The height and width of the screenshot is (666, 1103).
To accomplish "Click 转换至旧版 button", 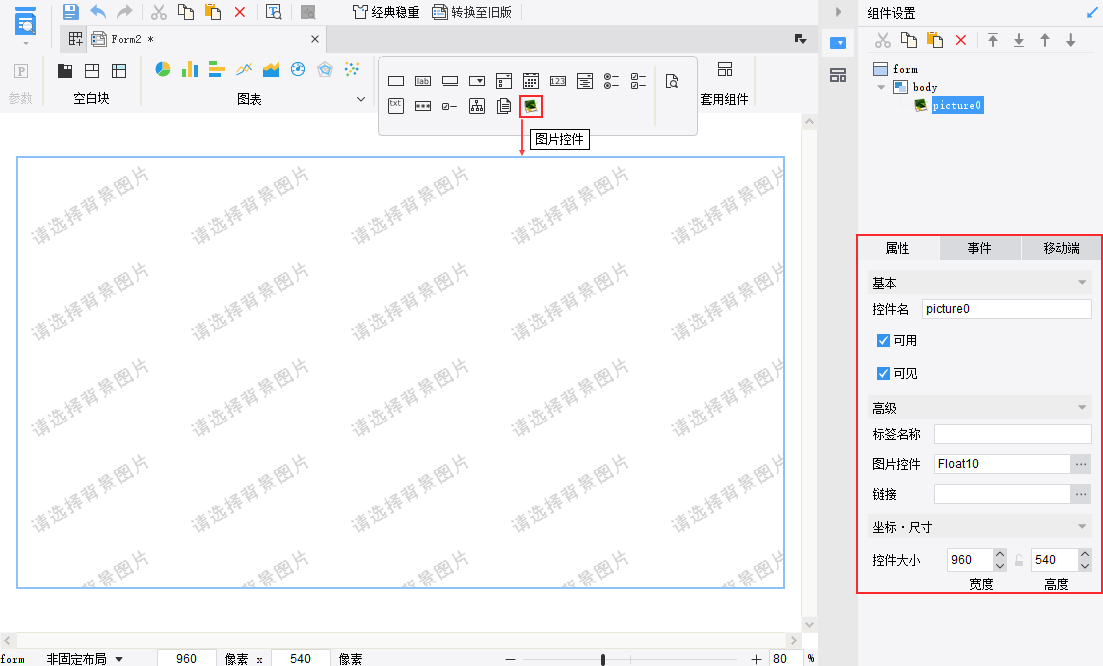I will pyautogui.click(x=472, y=12).
